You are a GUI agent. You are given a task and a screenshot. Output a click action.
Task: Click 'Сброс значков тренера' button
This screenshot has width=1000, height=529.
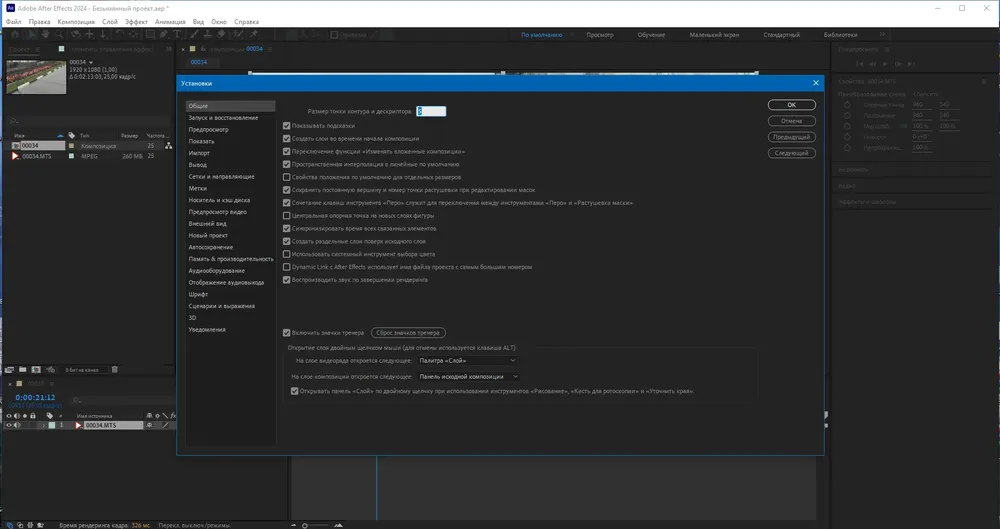click(408, 332)
